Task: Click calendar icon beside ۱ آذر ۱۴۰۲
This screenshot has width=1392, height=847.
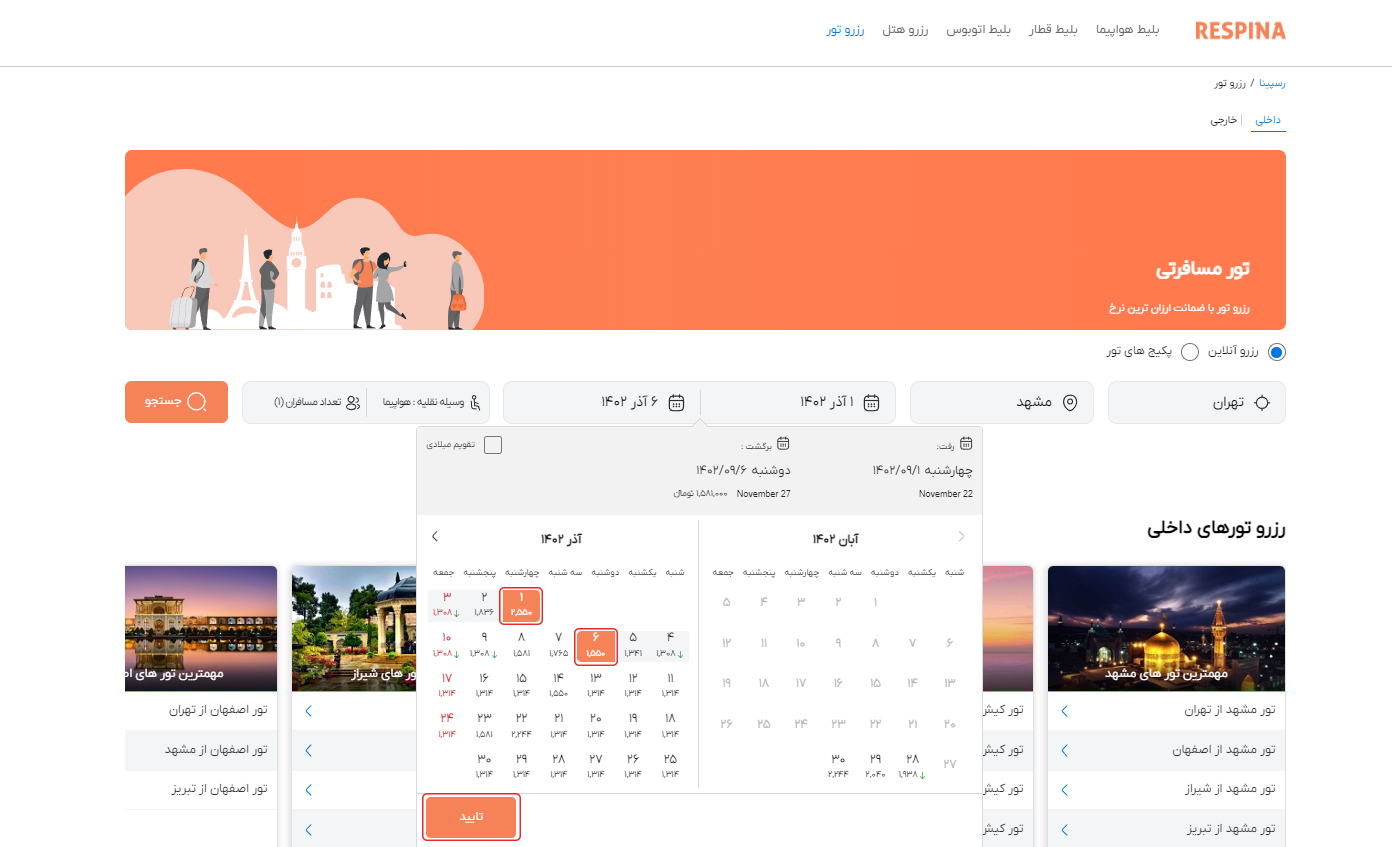Action: point(872,403)
